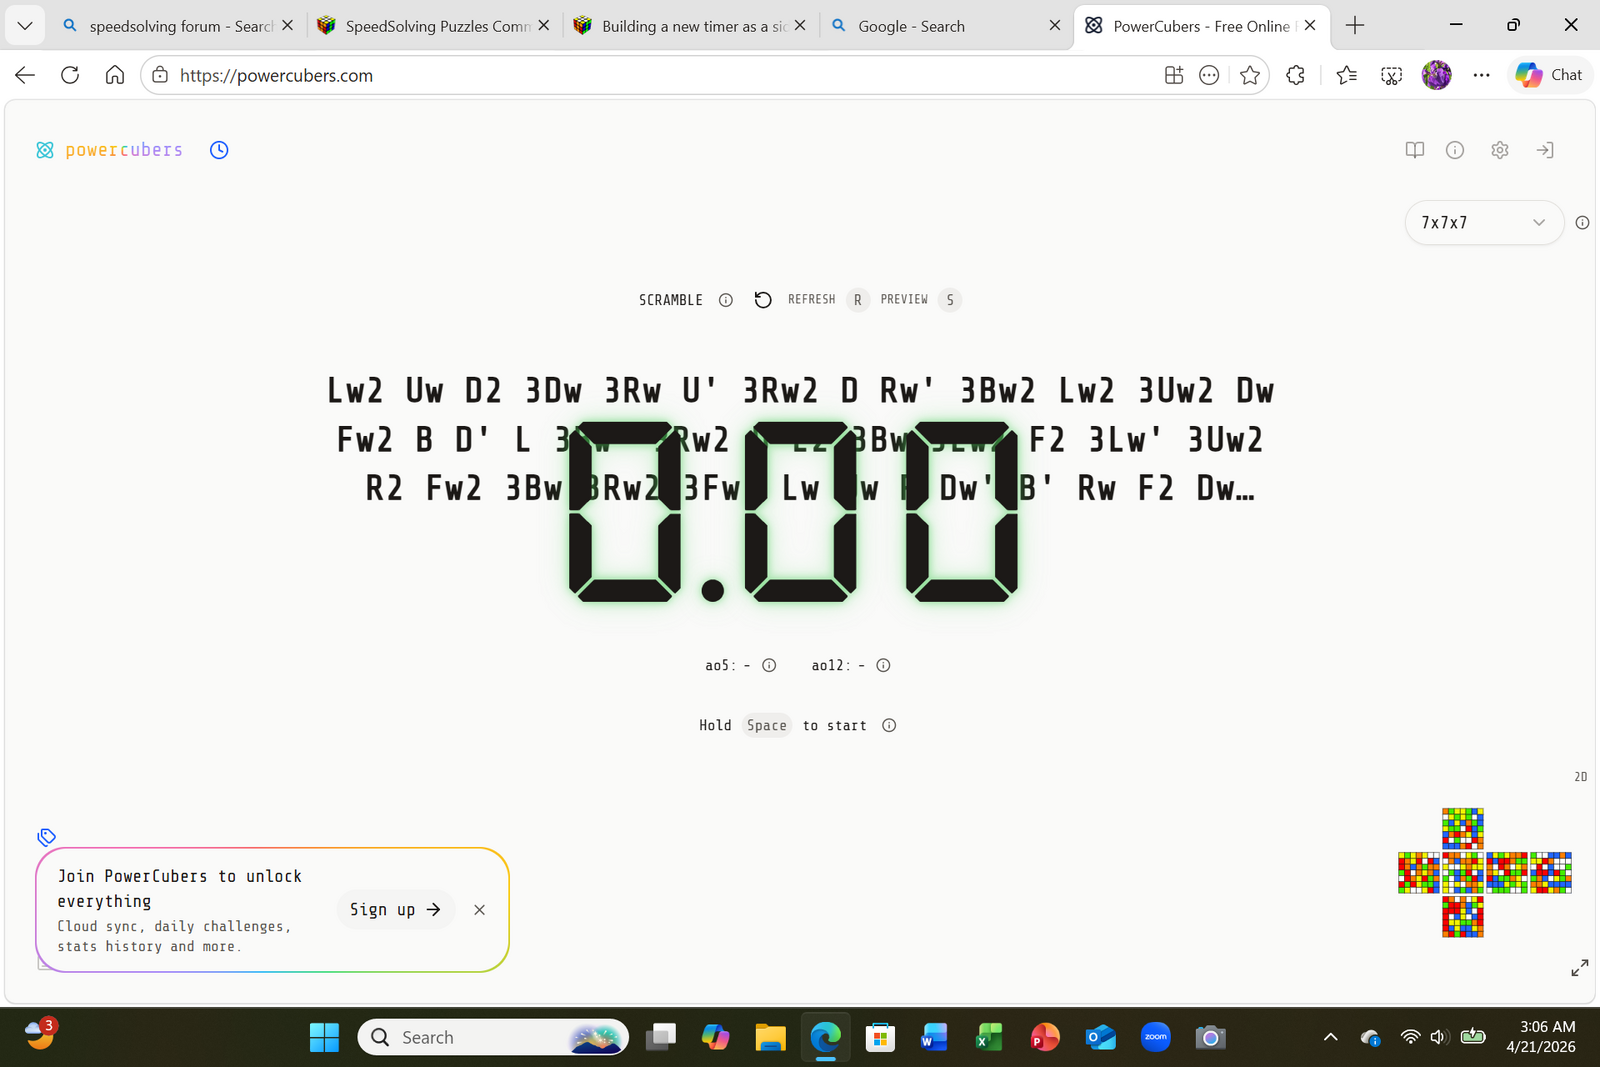Open browser Settings and more ellipsis
The width and height of the screenshot is (1600, 1067).
pyautogui.click(x=1482, y=75)
